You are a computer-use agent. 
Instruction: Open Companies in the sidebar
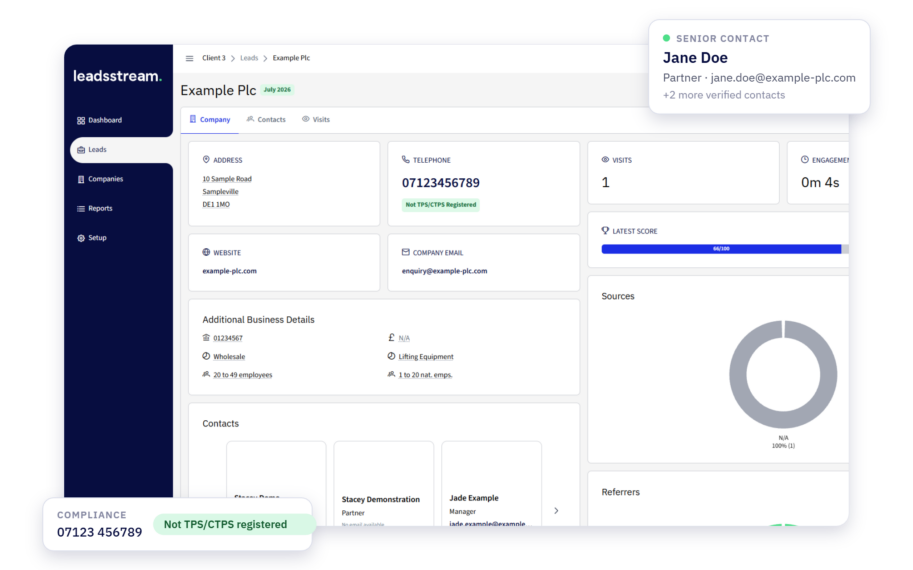100,179
